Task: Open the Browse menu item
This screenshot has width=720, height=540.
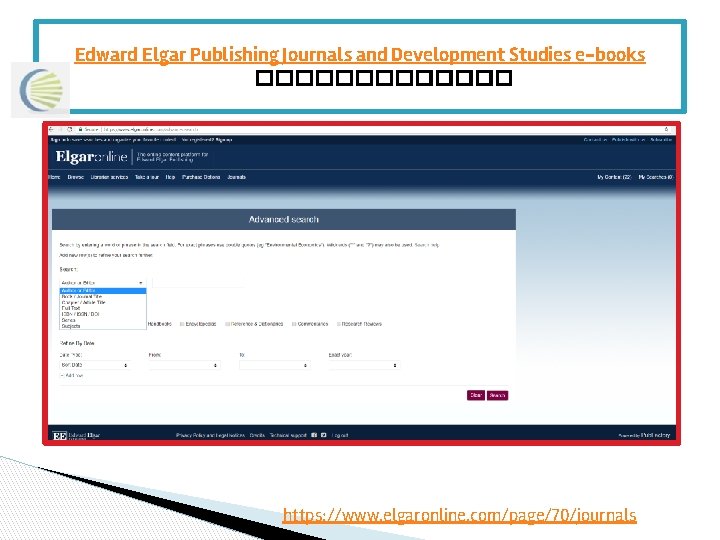Action: point(76,177)
